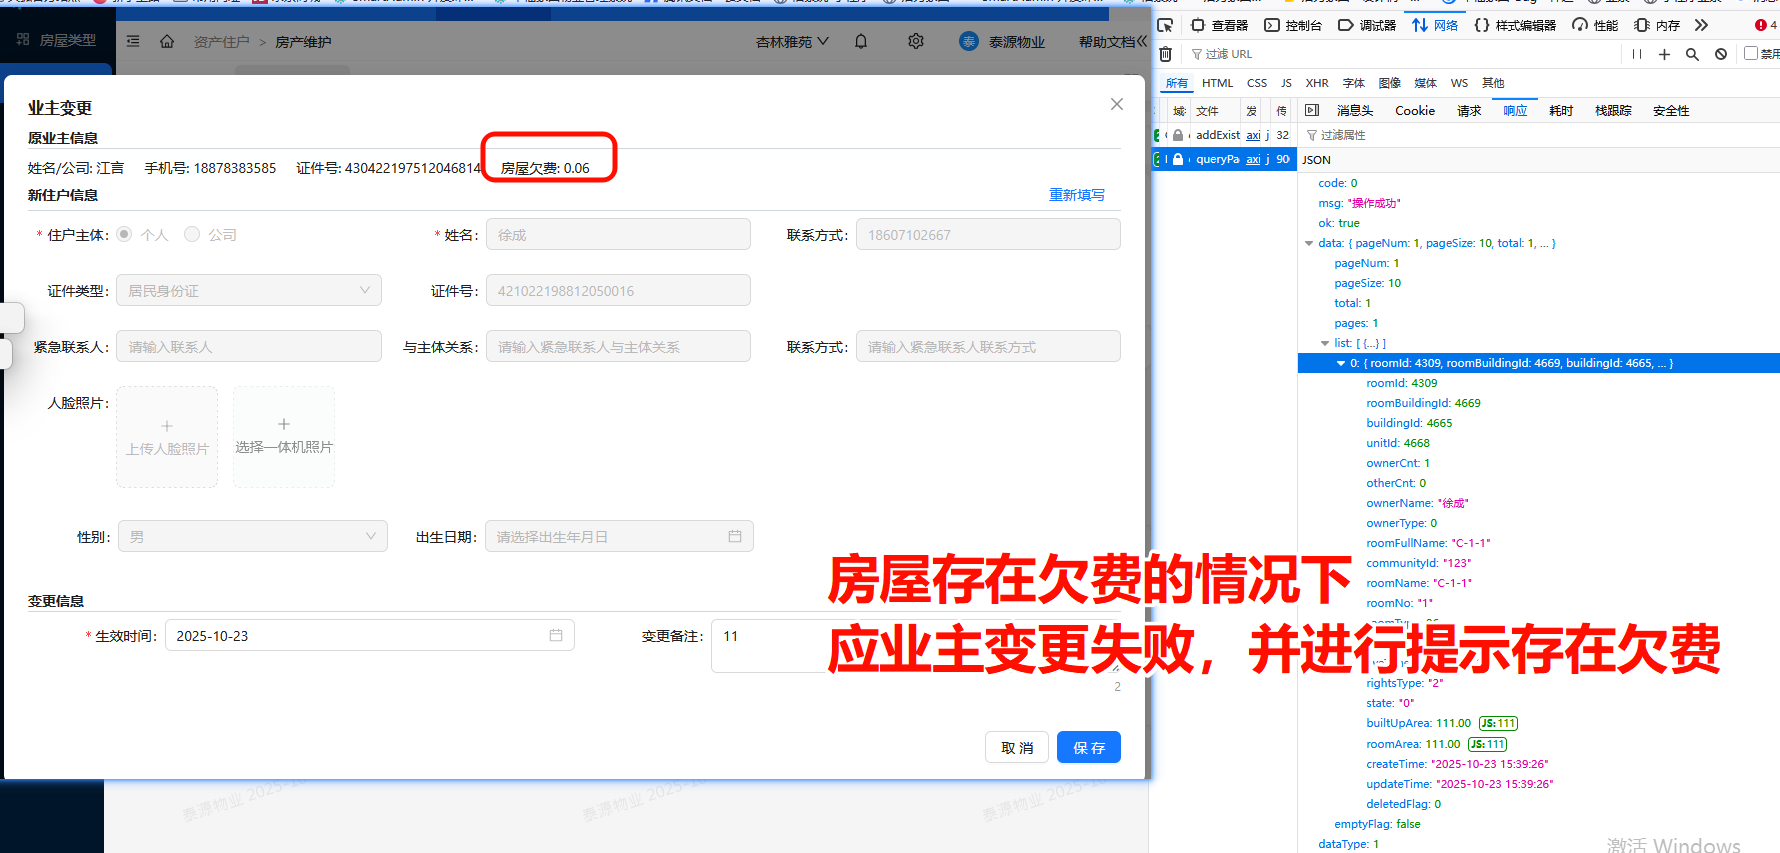Collapse the sidebar menu hamburger icon
This screenshot has width=1780, height=853.
pyautogui.click(x=133, y=42)
